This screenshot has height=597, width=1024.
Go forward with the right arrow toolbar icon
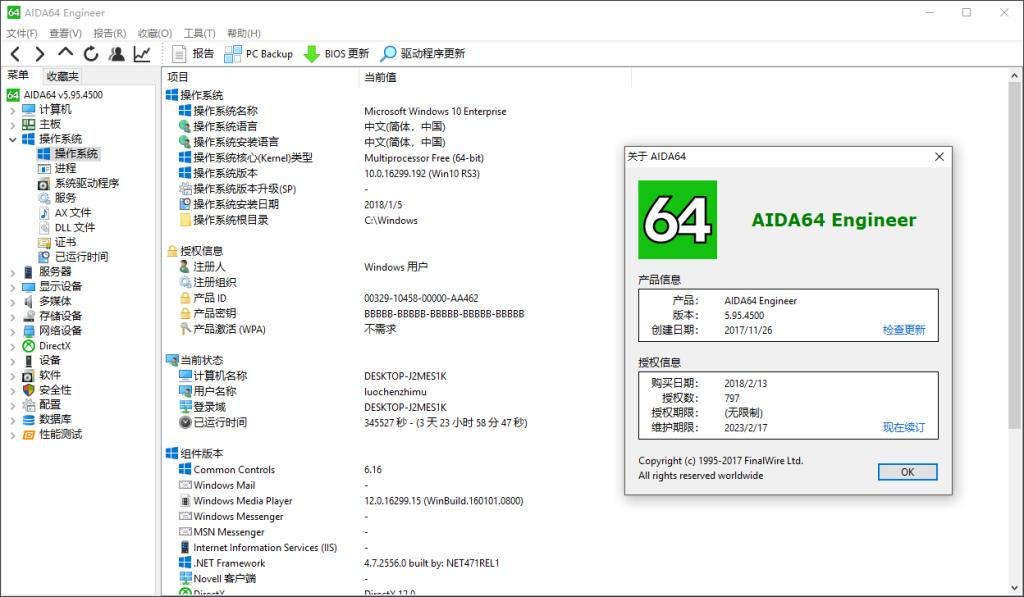[x=40, y=54]
